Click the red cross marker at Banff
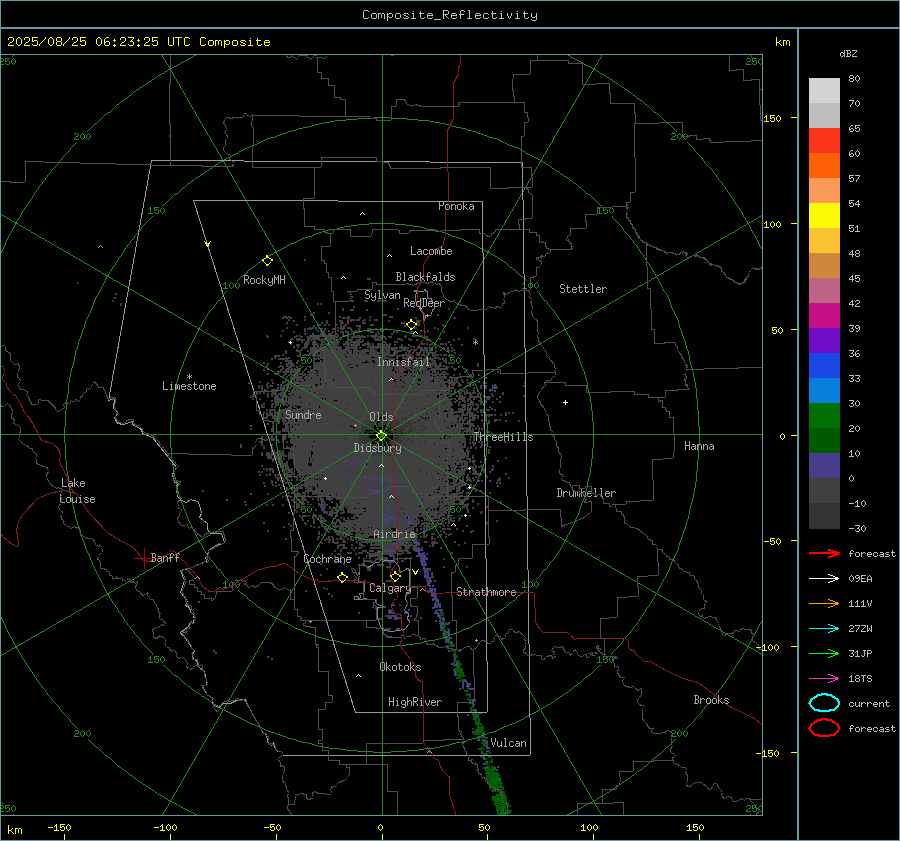Image resolution: width=900 pixels, height=841 pixels. tap(142, 558)
